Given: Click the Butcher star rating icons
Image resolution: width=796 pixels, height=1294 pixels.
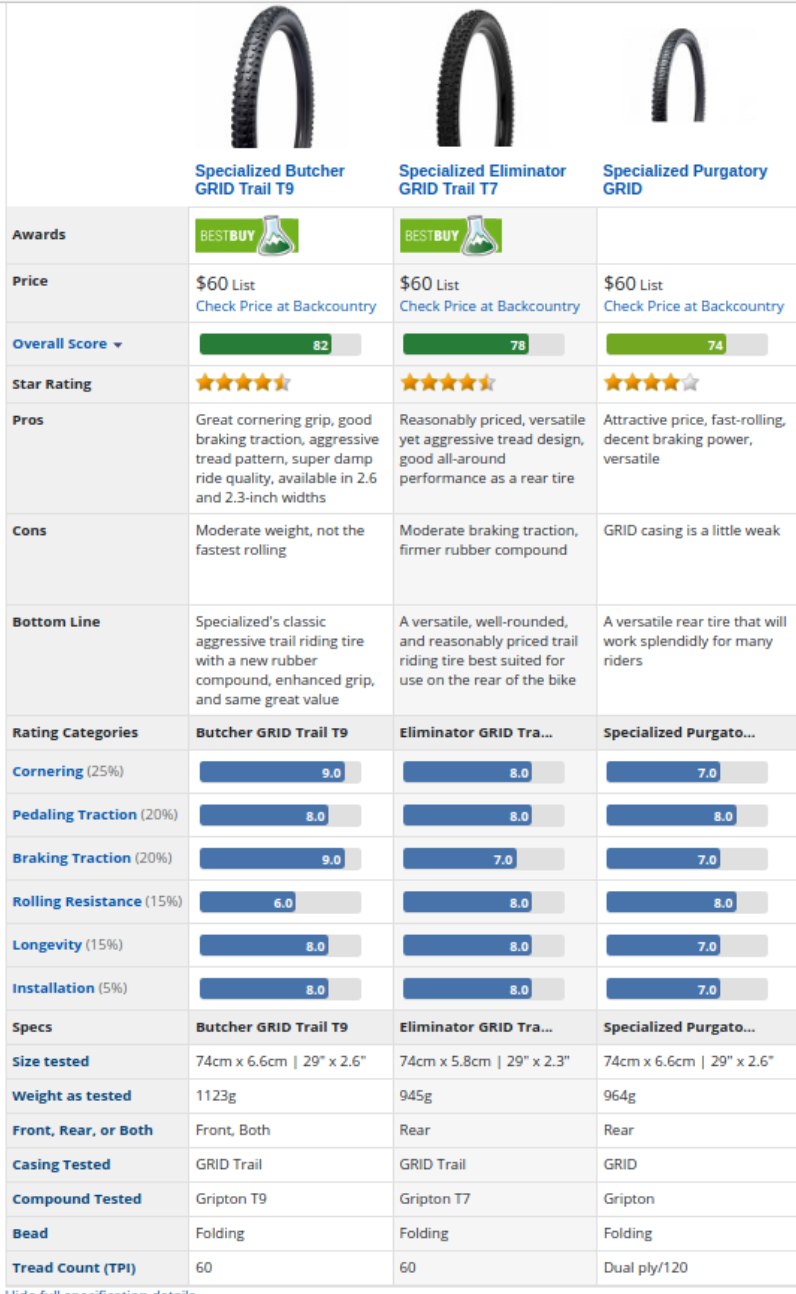Looking at the screenshot, I should (x=243, y=382).
